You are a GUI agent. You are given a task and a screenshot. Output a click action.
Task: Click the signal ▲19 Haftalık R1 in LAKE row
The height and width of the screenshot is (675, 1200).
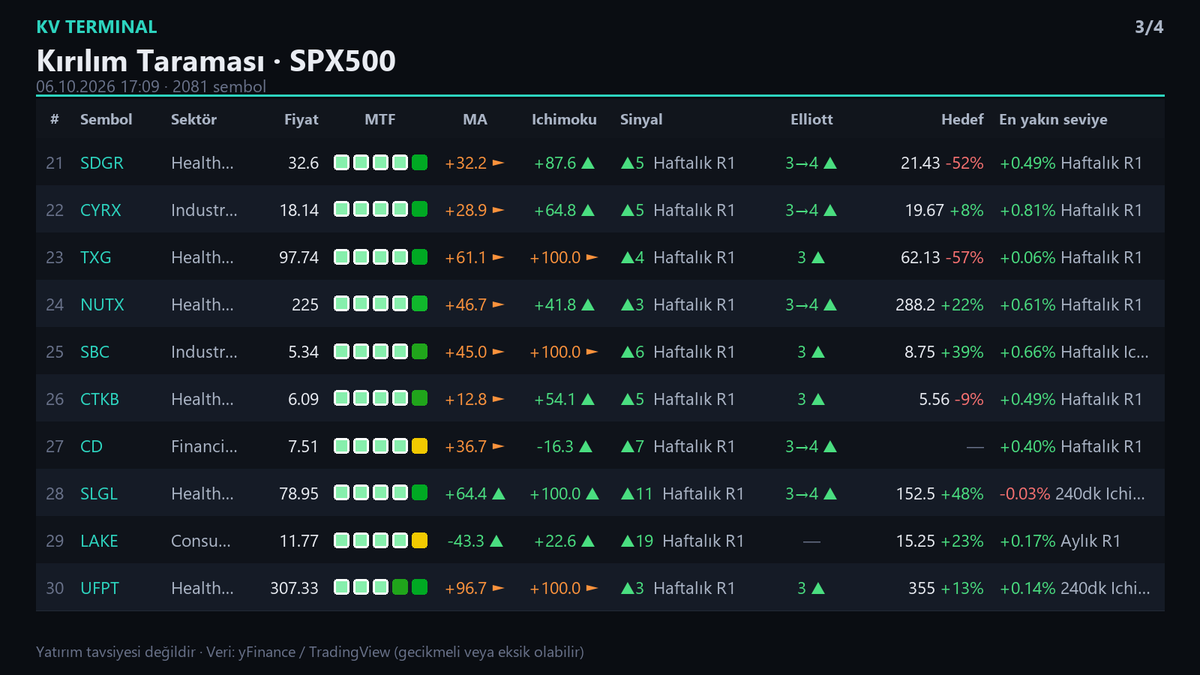(x=682, y=541)
